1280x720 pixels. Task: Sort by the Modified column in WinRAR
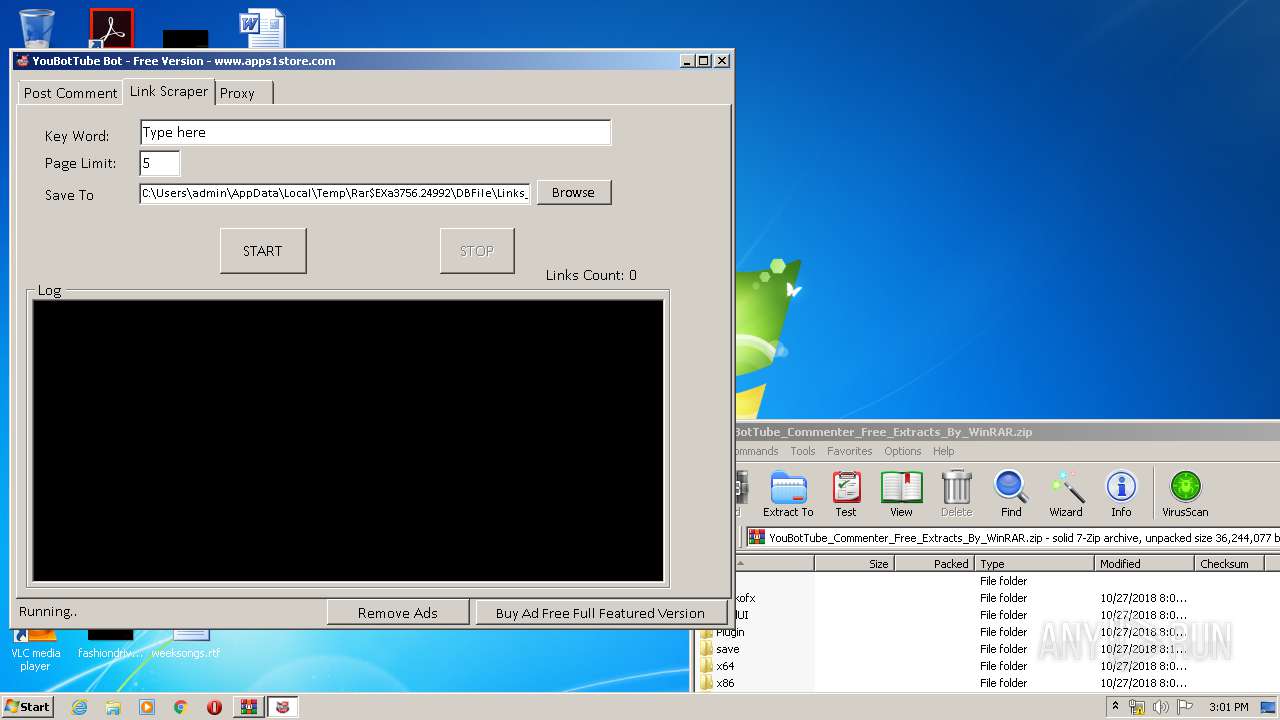(x=1144, y=564)
